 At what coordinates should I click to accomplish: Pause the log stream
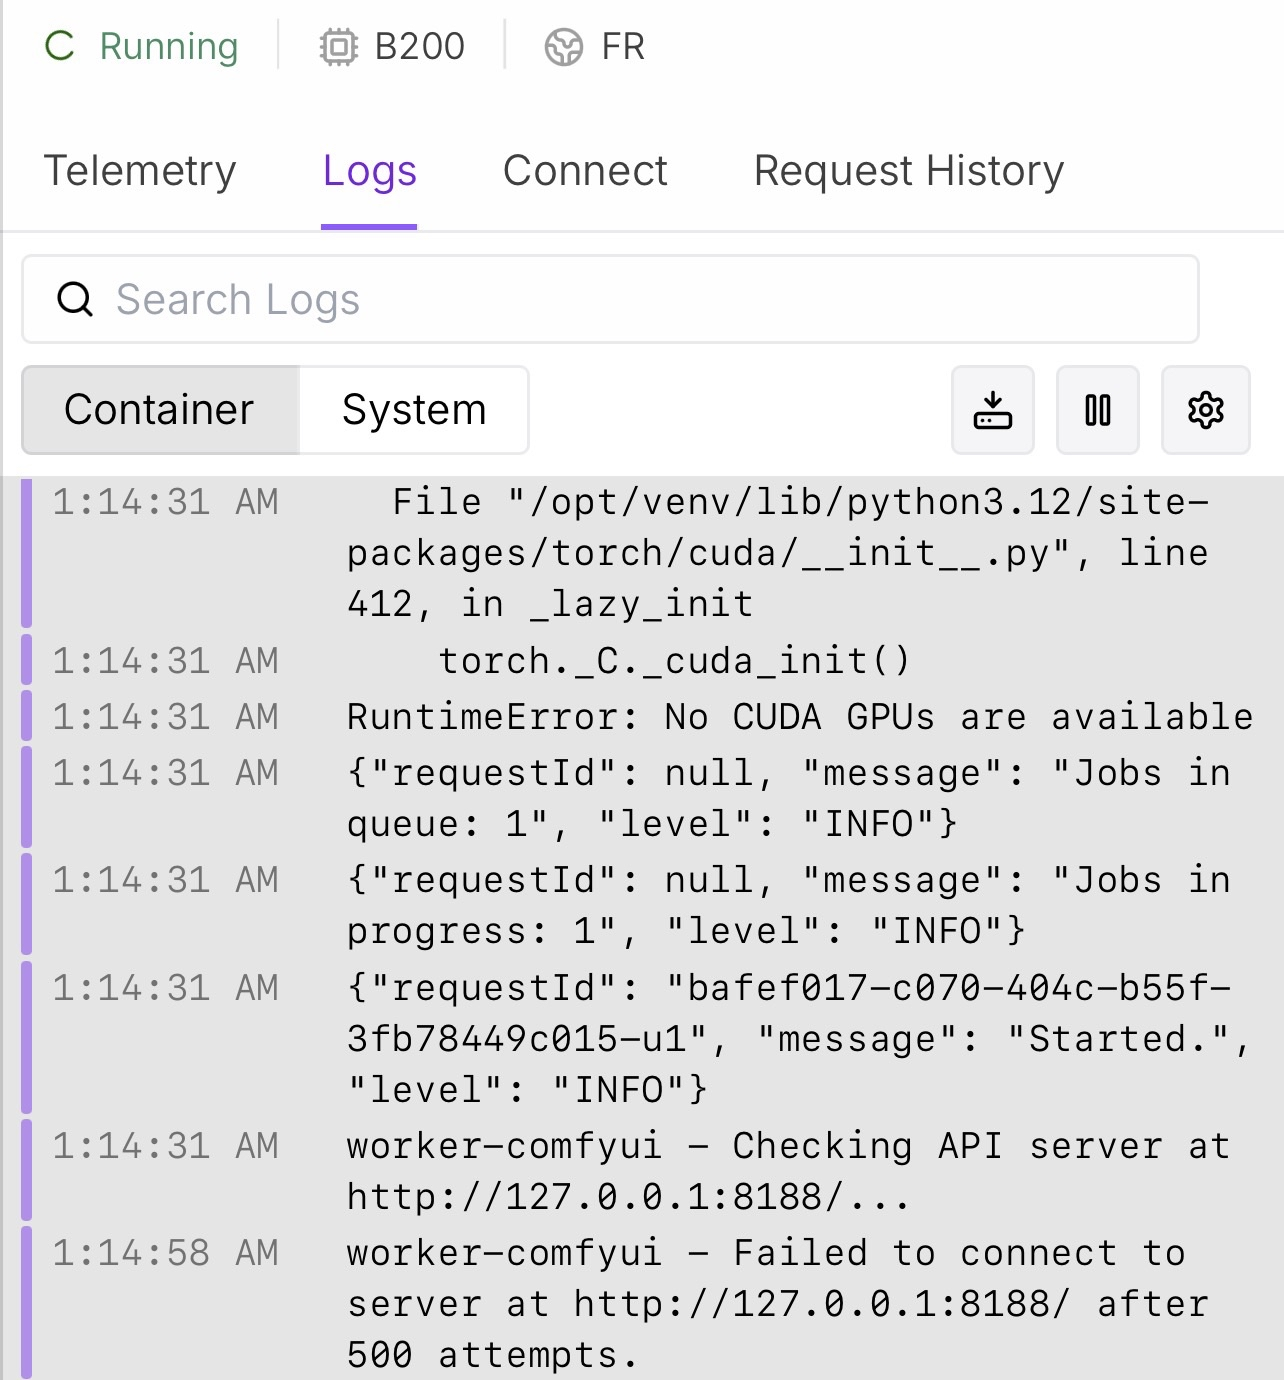pos(1097,410)
